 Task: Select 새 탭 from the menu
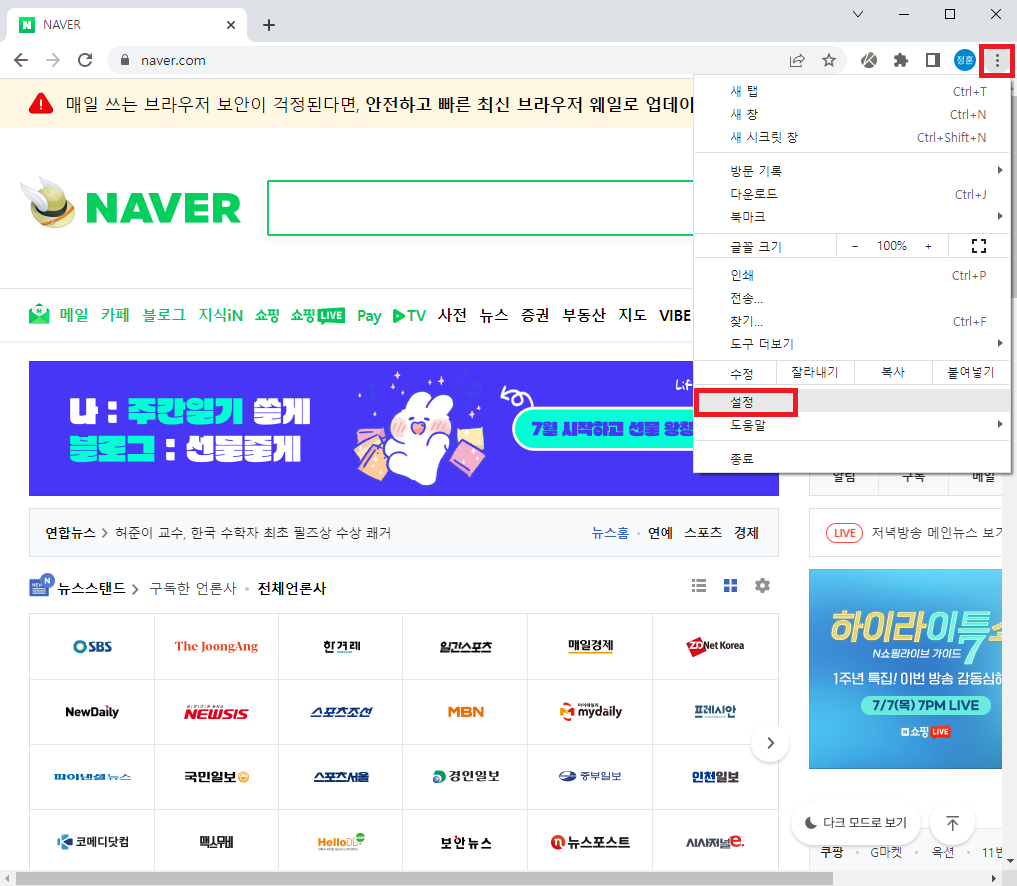pyautogui.click(x=852, y=91)
